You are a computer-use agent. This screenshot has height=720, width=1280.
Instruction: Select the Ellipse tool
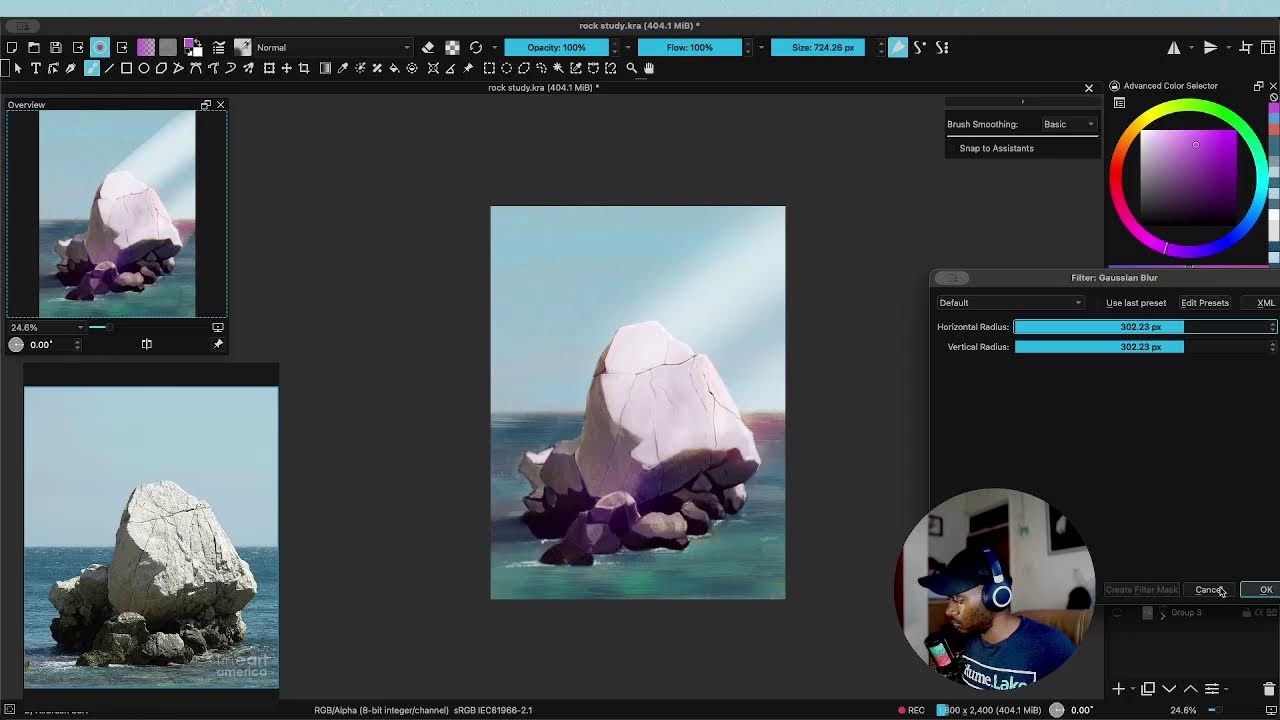click(x=144, y=68)
